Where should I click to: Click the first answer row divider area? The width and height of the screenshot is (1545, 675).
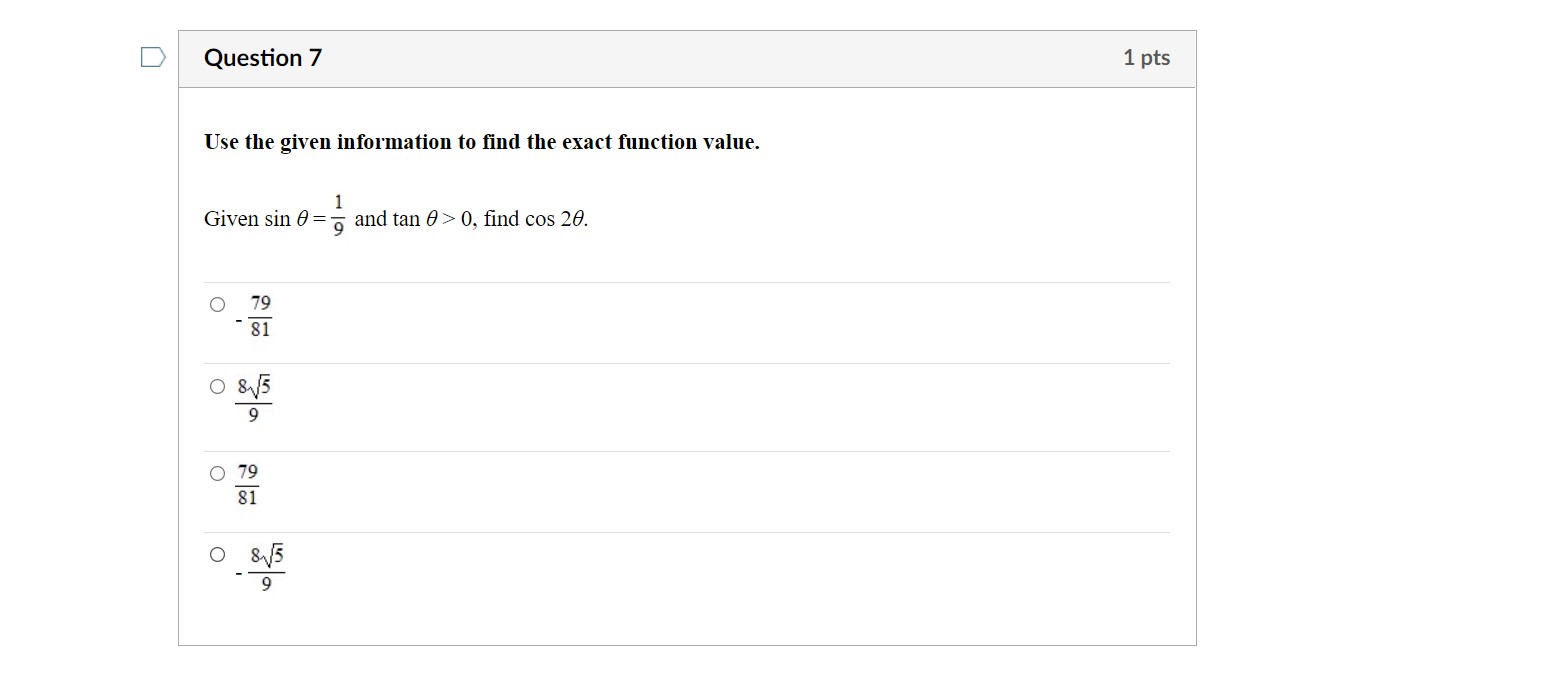coord(687,281)
